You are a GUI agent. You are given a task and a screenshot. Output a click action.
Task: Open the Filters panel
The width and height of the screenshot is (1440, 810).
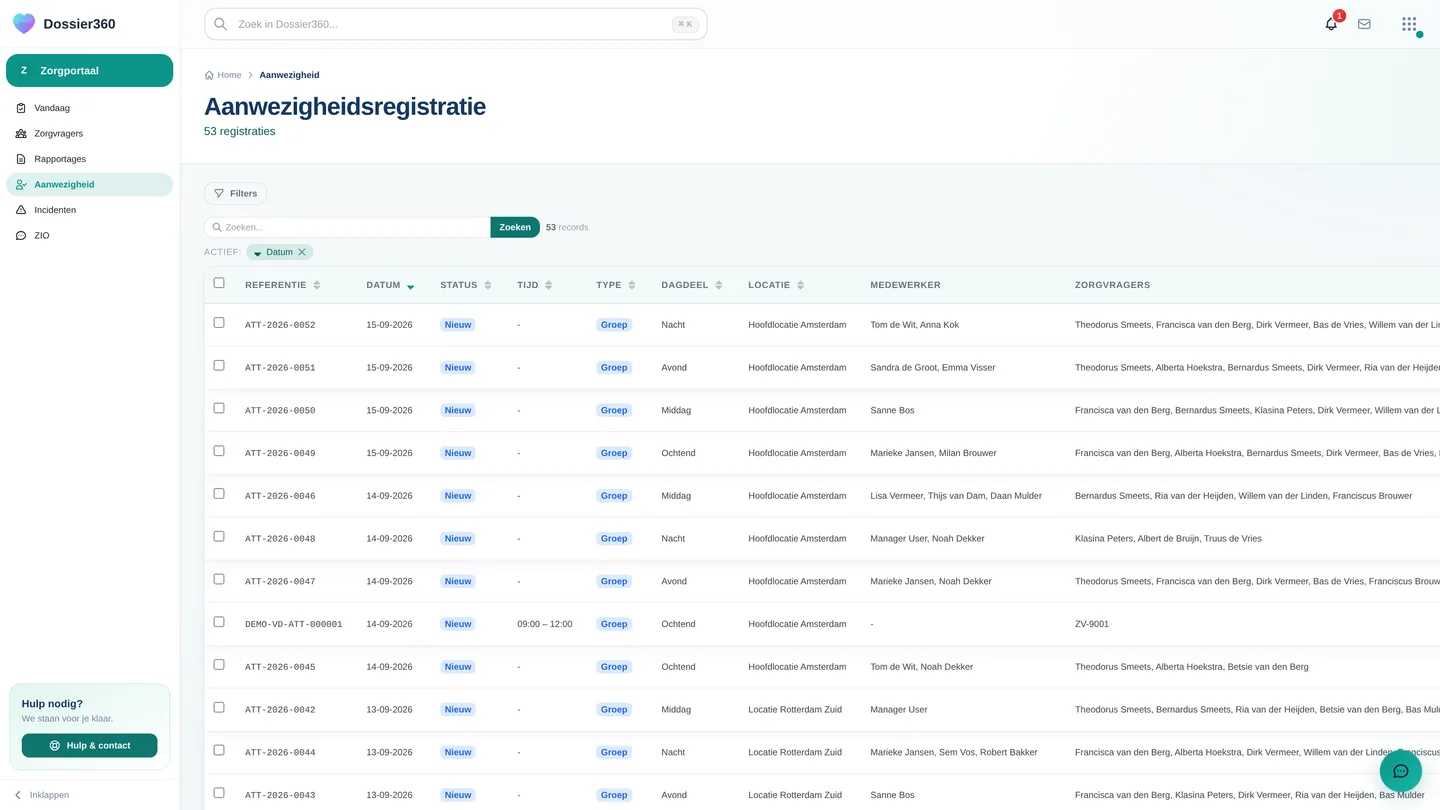click(235, 193)
